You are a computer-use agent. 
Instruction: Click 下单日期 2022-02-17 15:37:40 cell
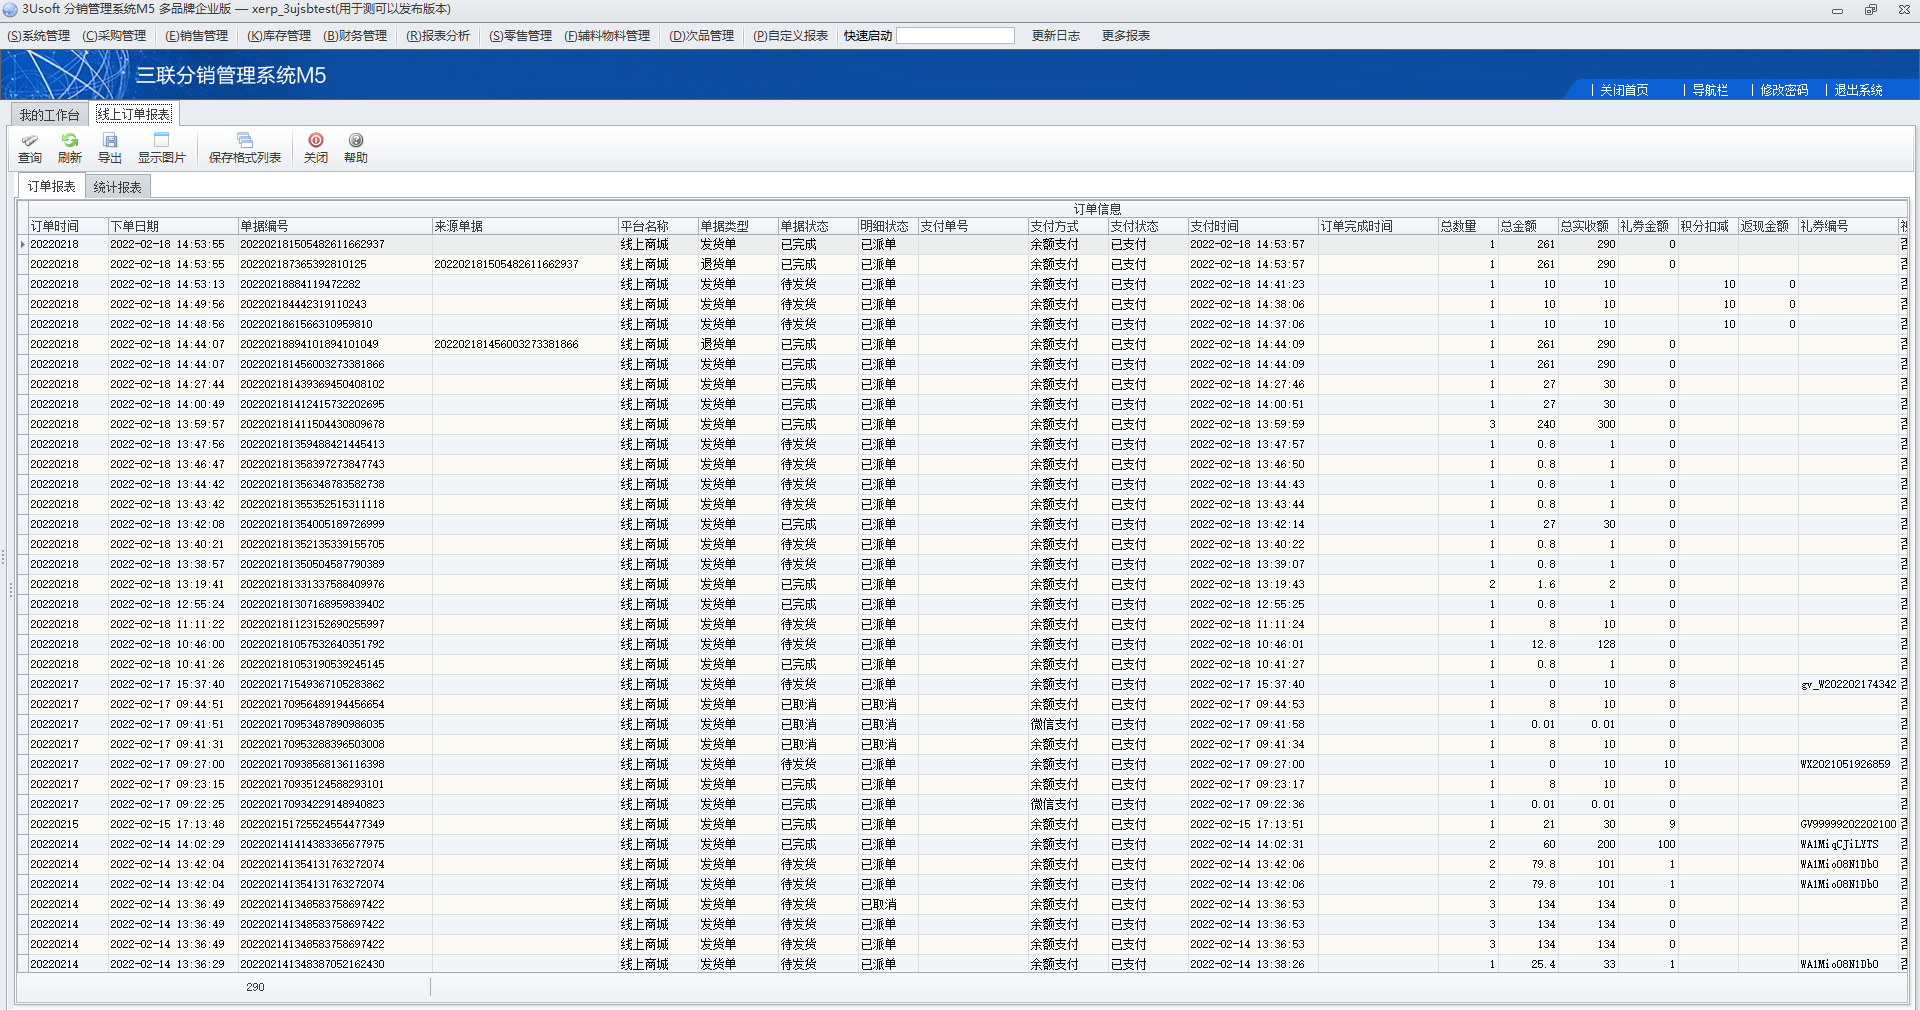point(172,684)
